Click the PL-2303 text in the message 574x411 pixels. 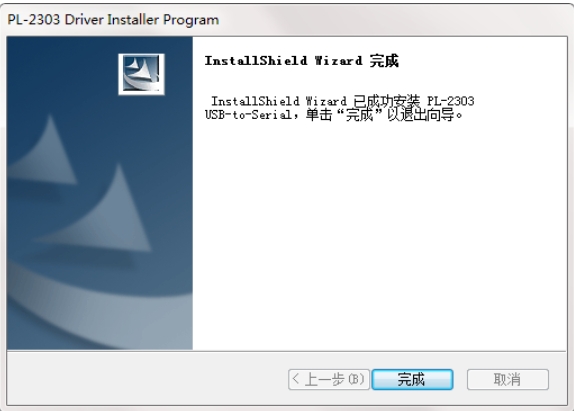coord(451,101)
